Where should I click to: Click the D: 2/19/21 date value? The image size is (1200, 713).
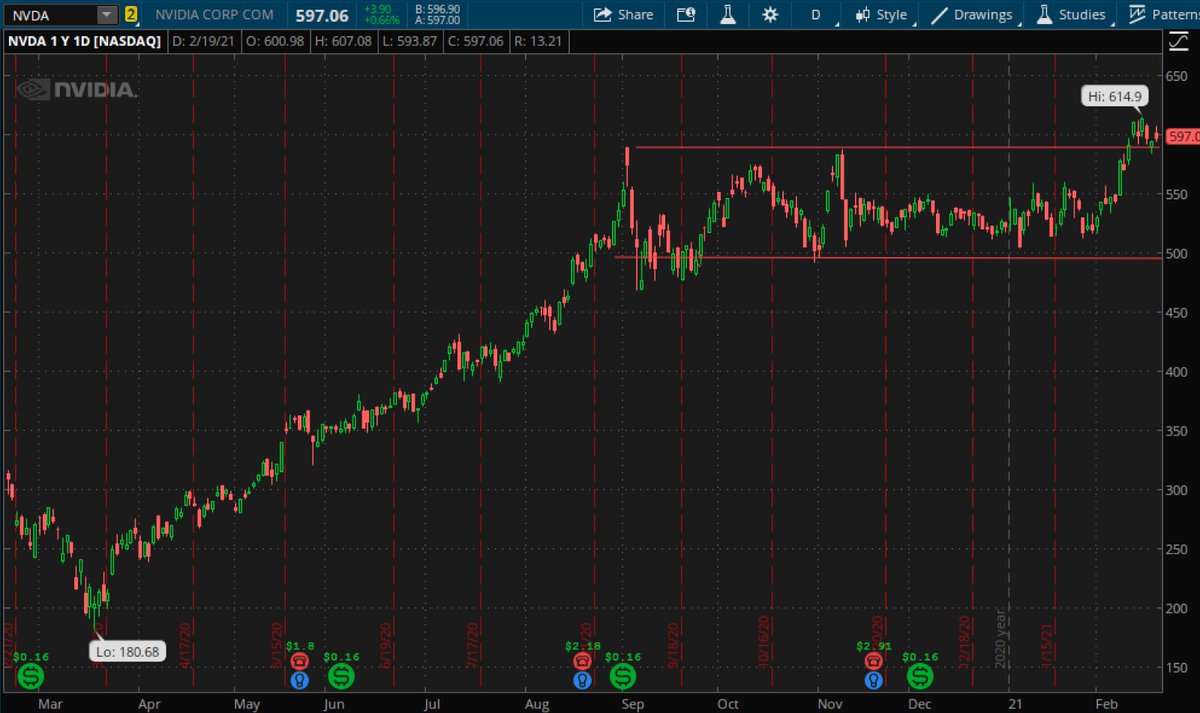(x=201, y=42)
